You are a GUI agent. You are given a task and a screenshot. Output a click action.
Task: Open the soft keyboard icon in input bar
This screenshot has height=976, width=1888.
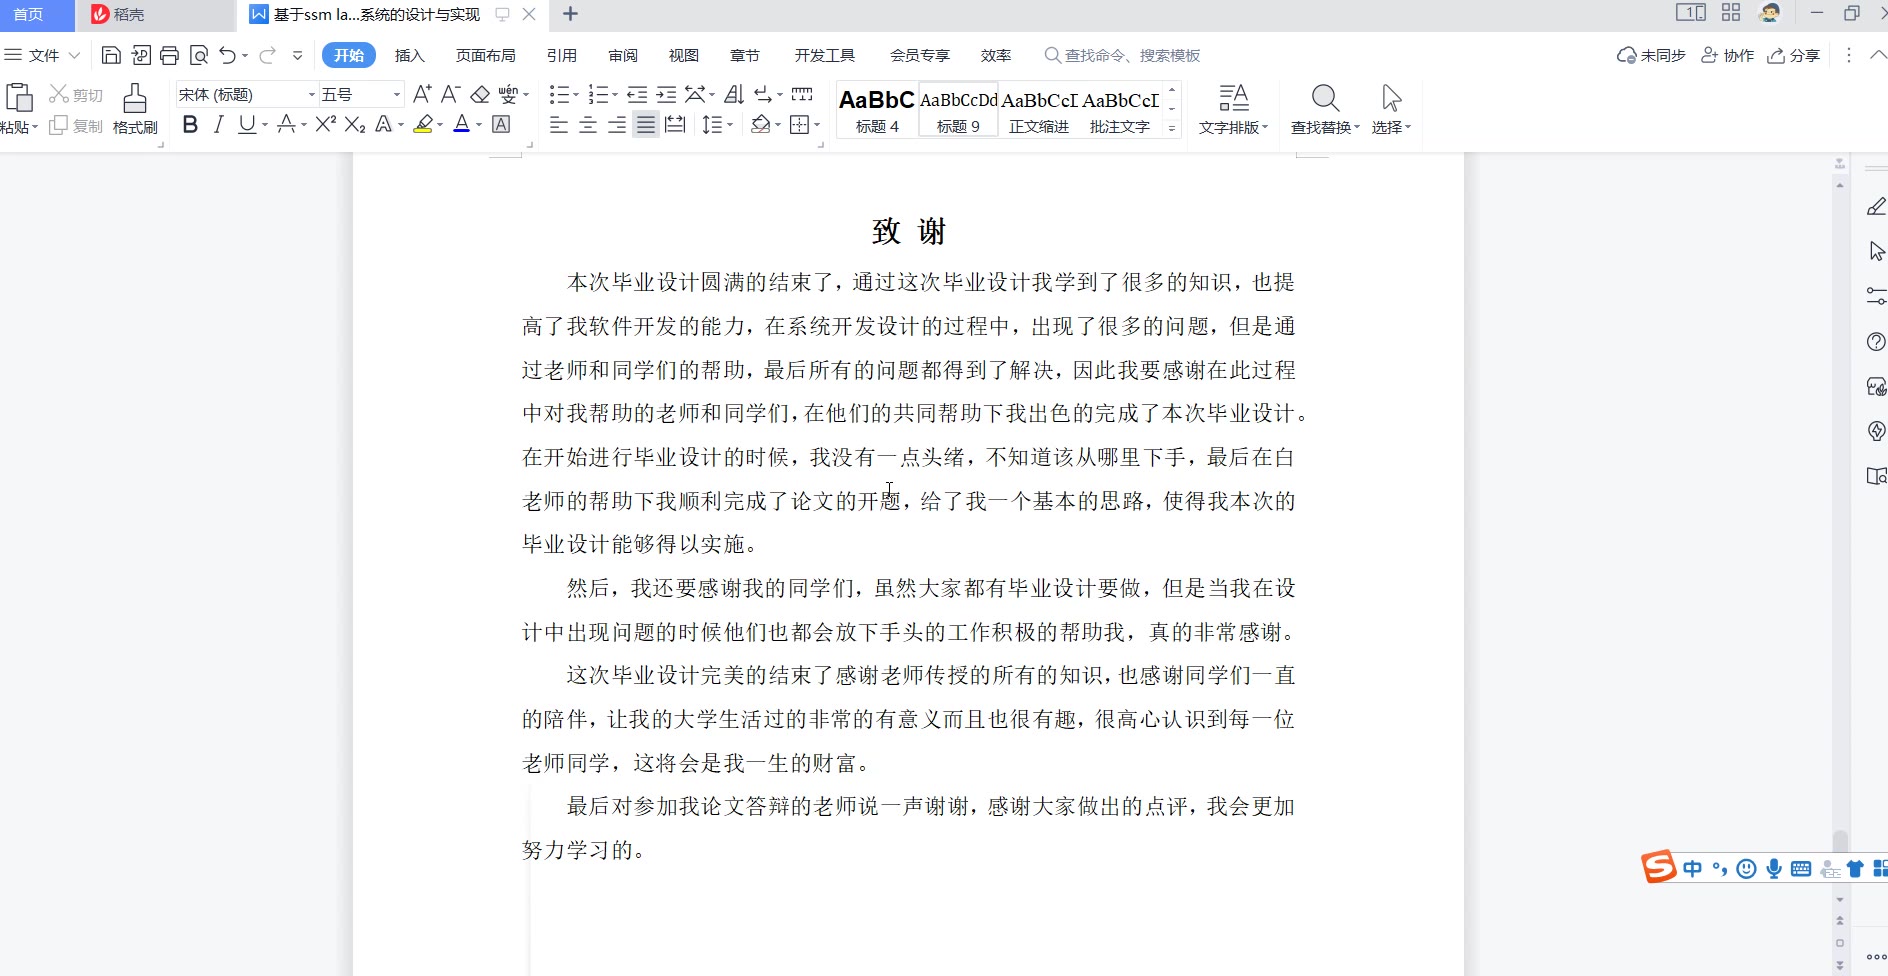pos(1801,869)
